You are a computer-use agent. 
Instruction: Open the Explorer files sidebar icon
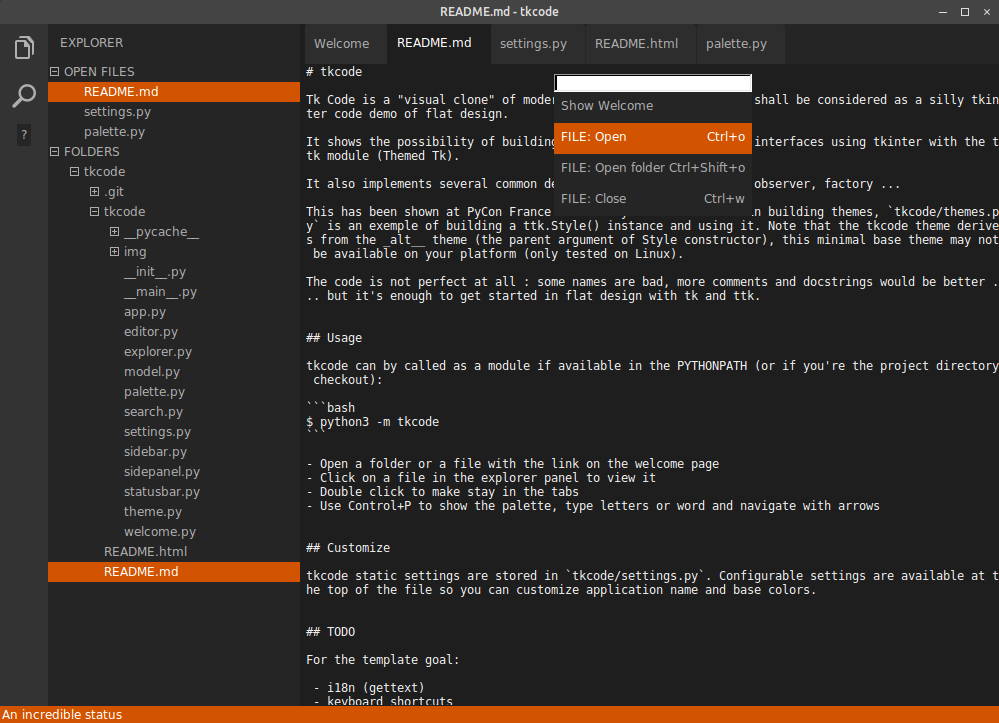coord(24,48)
